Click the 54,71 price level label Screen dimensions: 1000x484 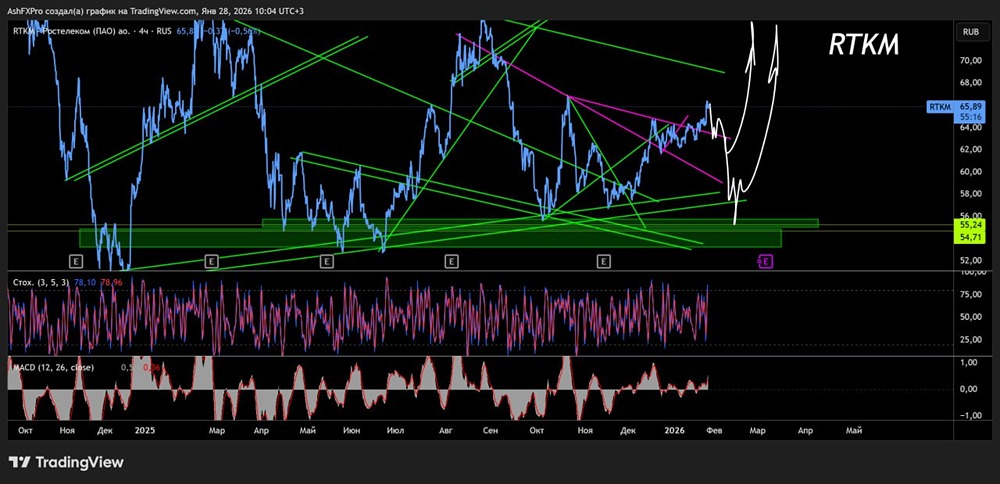click(972, 237)
